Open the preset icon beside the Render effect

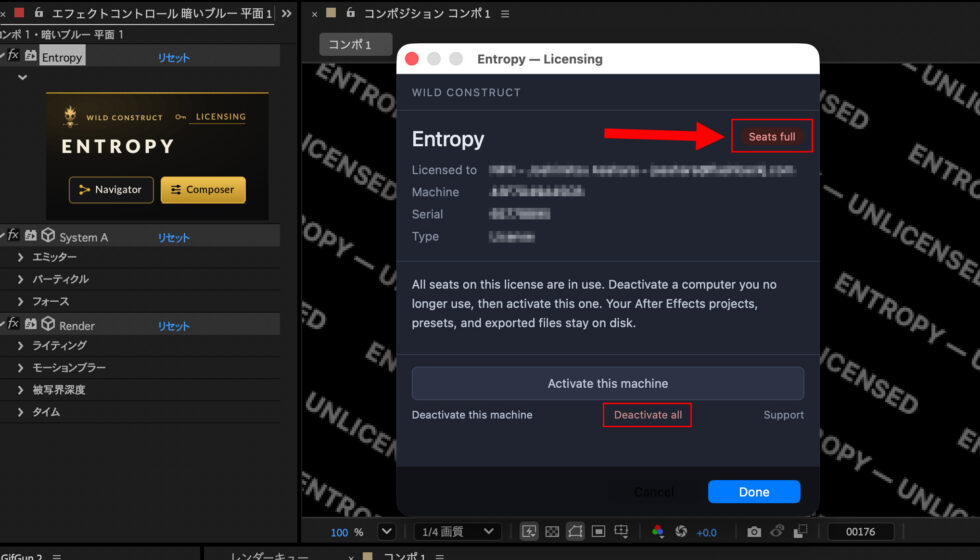31,324
